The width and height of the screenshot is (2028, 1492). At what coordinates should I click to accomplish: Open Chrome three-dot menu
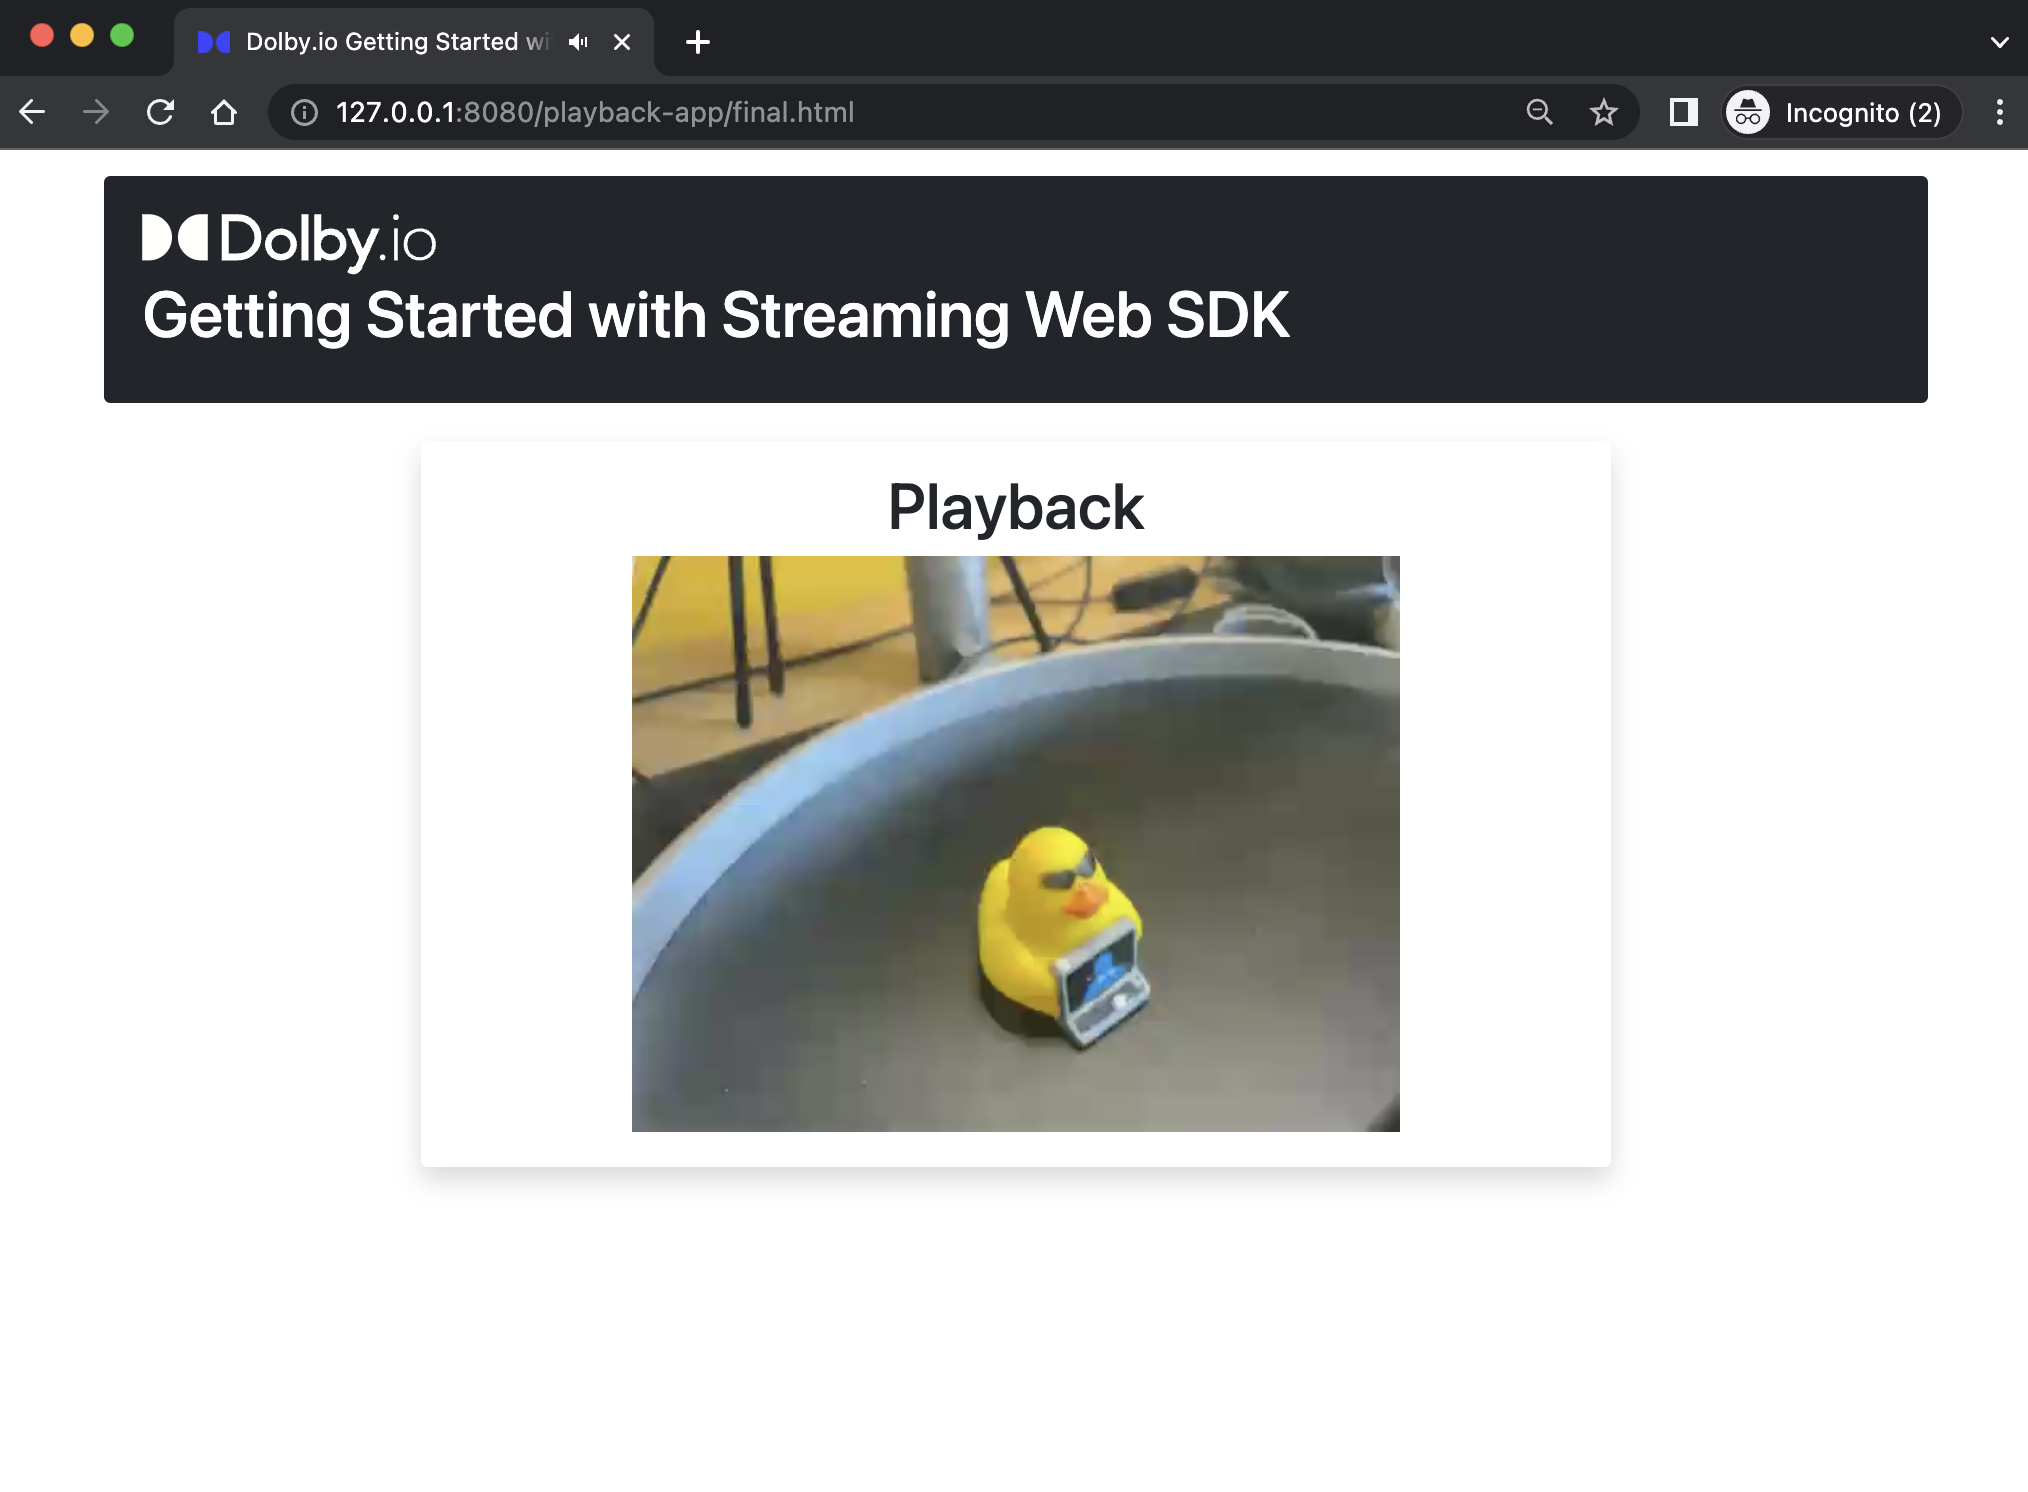point(1999,112)
